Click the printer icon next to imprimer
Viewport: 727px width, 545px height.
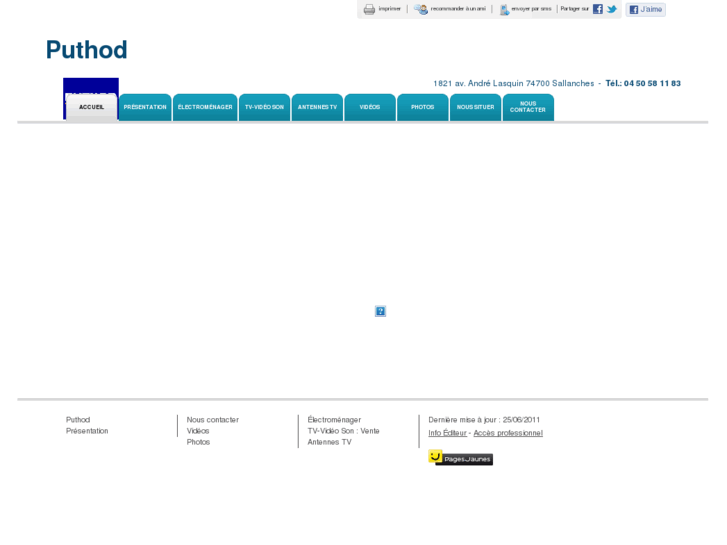(369, 9)
